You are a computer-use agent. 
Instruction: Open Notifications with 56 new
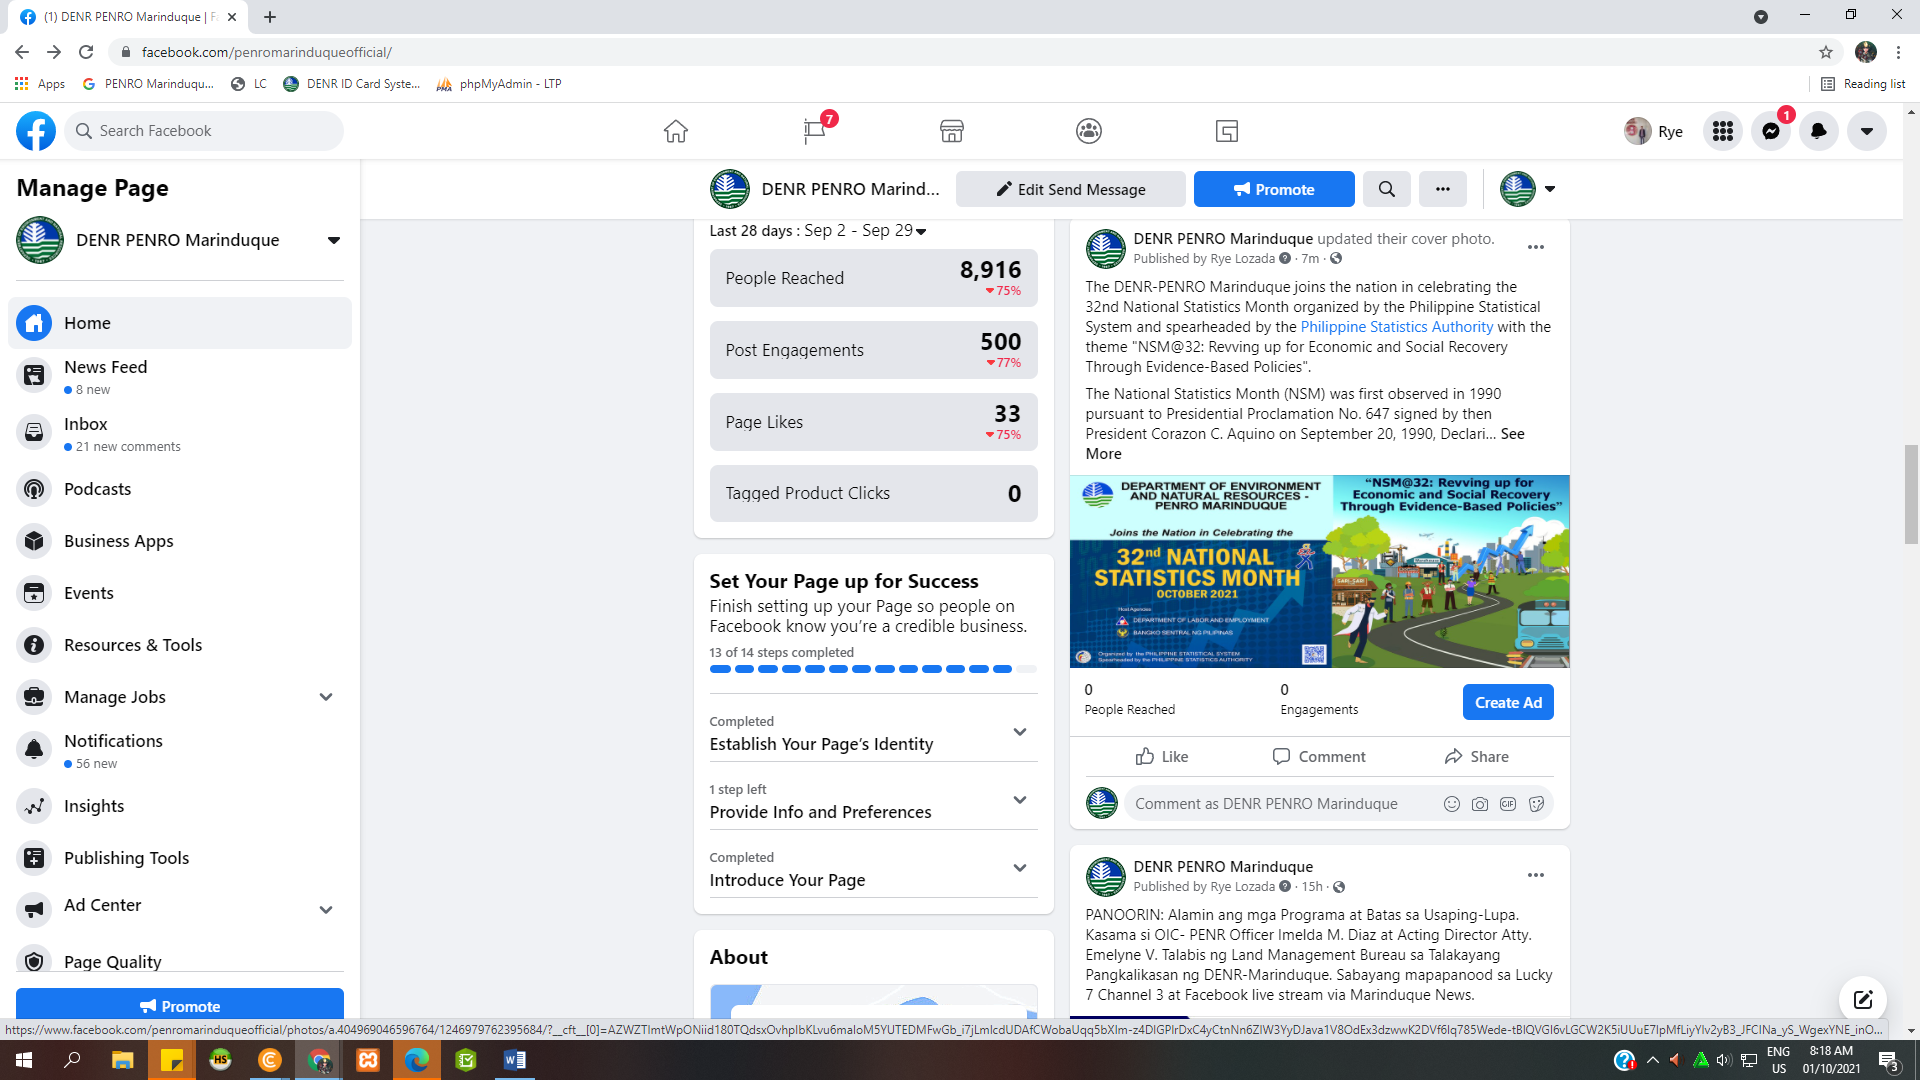[x=180, y=750]
